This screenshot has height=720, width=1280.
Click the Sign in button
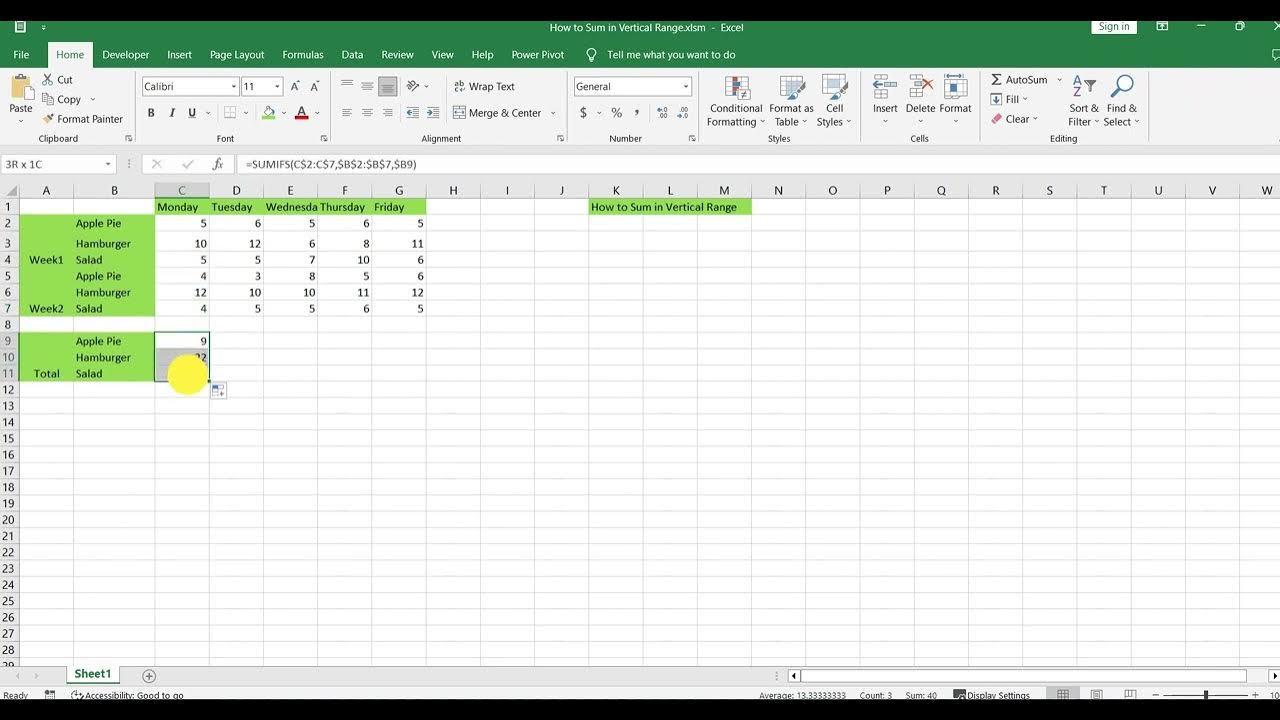(x=1113, y=27)
